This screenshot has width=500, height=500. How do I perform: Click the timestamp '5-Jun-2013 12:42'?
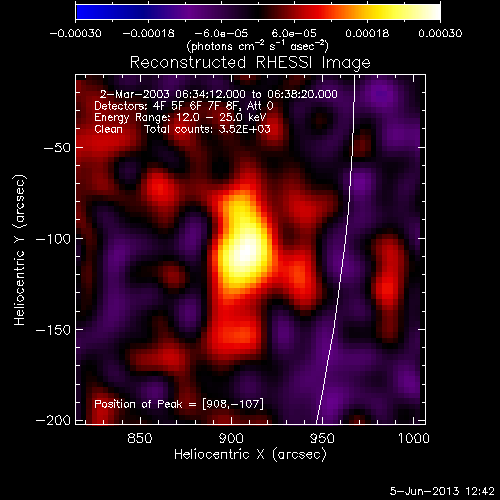pos(442,491)
